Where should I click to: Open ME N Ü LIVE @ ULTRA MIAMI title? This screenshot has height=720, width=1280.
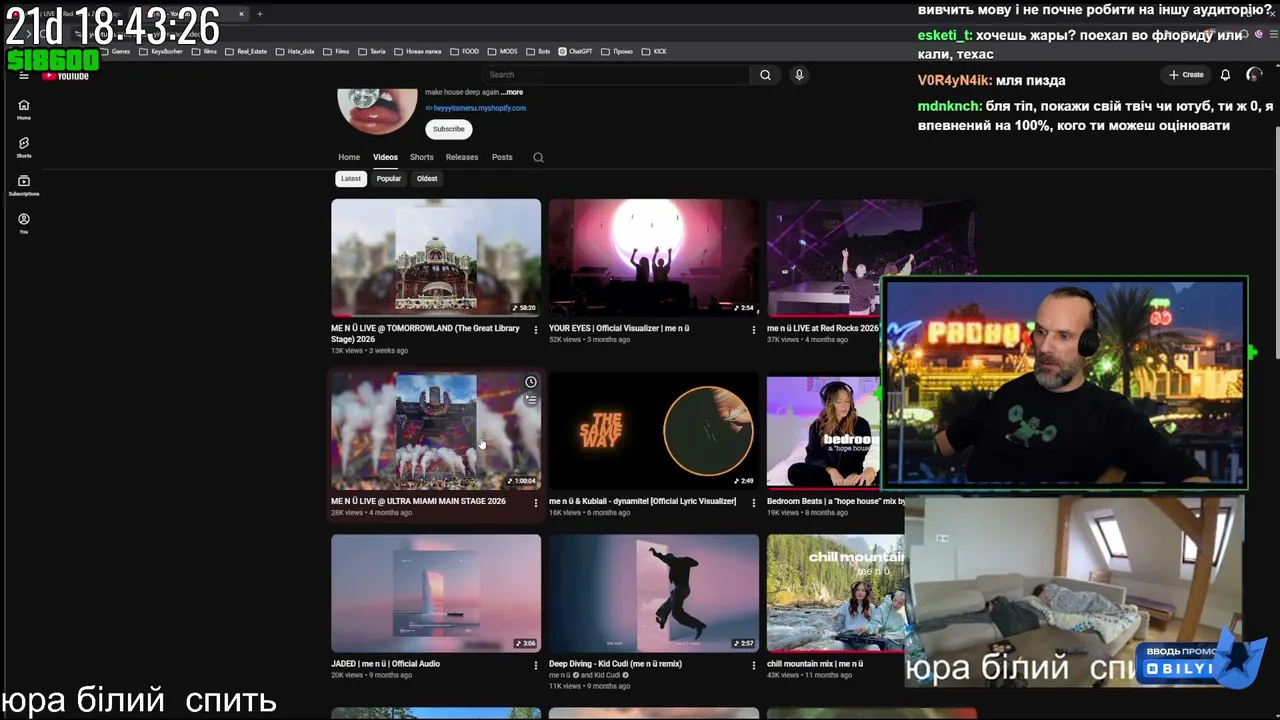[418, 501]
